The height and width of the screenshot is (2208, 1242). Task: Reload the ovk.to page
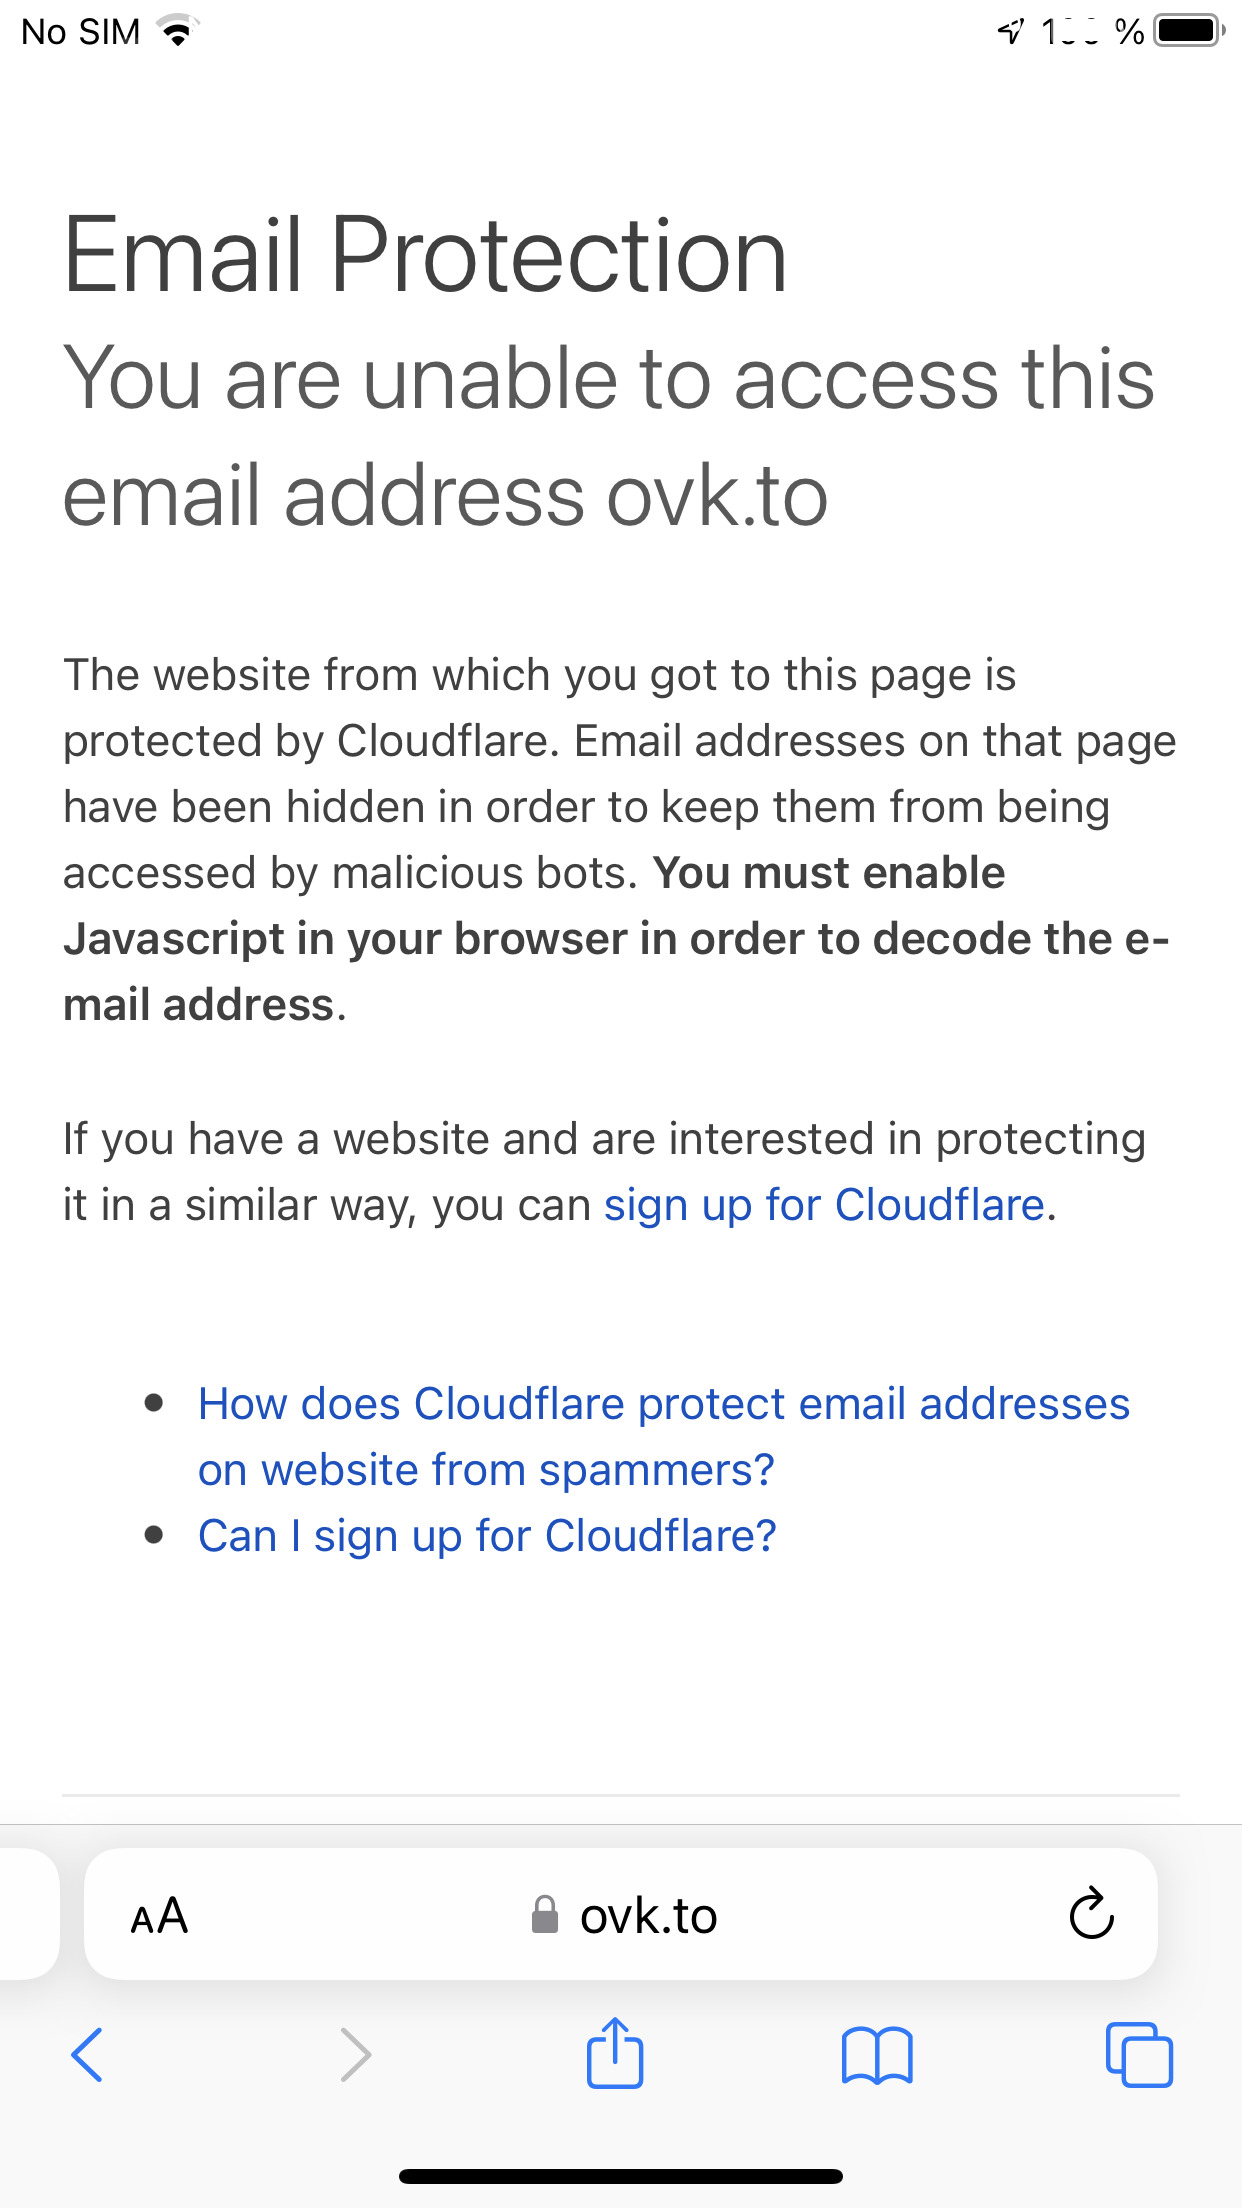(x=1091, y=1914)
